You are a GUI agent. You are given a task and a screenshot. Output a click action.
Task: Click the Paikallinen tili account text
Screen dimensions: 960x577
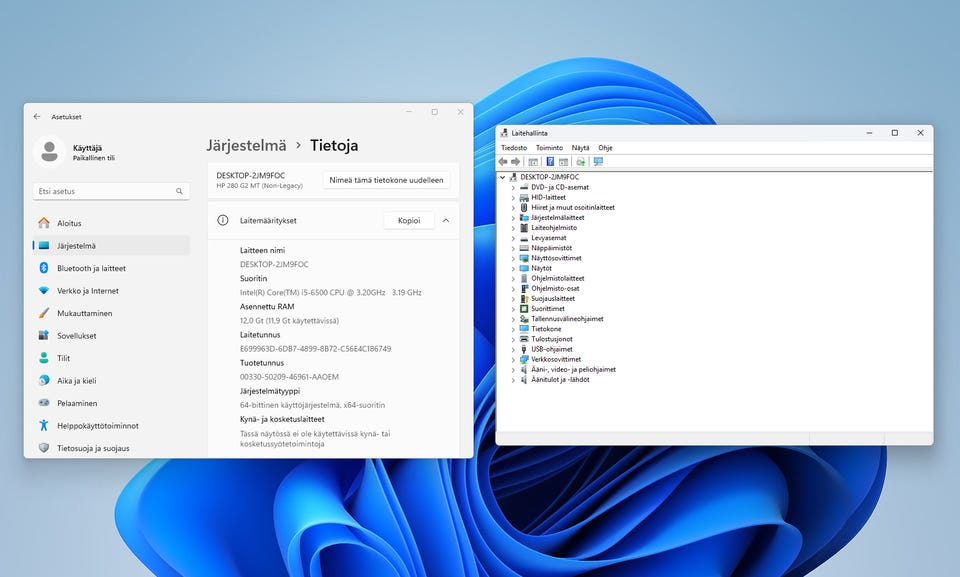[x=94, y=158]
